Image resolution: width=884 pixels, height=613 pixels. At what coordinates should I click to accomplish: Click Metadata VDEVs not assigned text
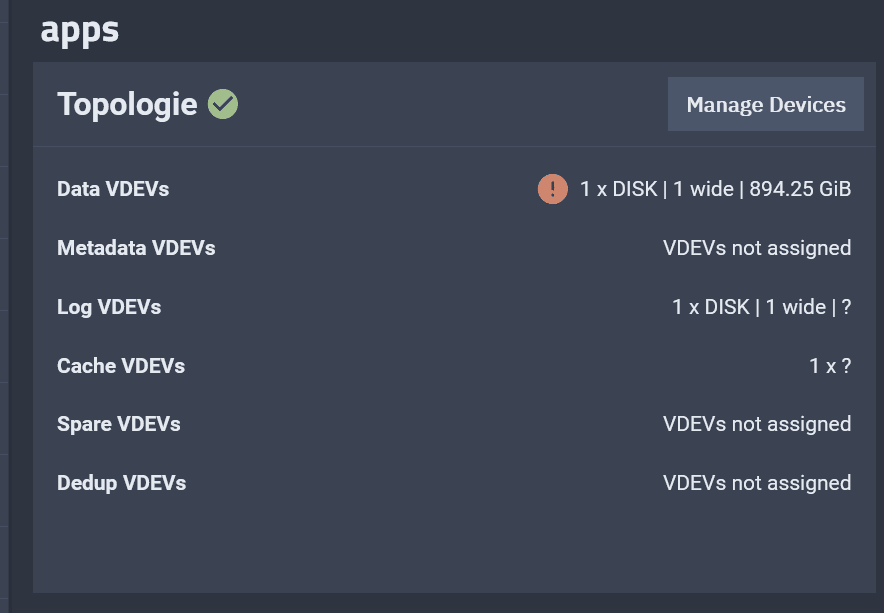[757, 248]
